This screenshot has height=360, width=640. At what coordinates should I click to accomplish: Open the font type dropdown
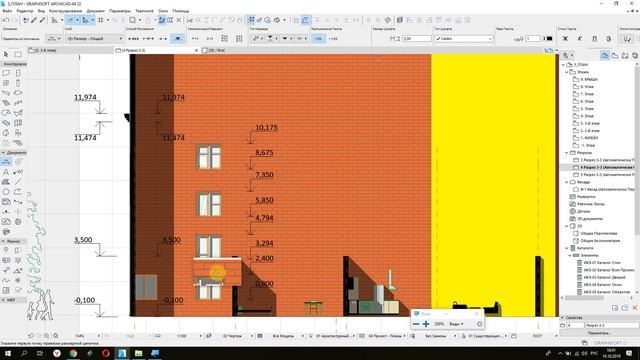pos(464,38)
